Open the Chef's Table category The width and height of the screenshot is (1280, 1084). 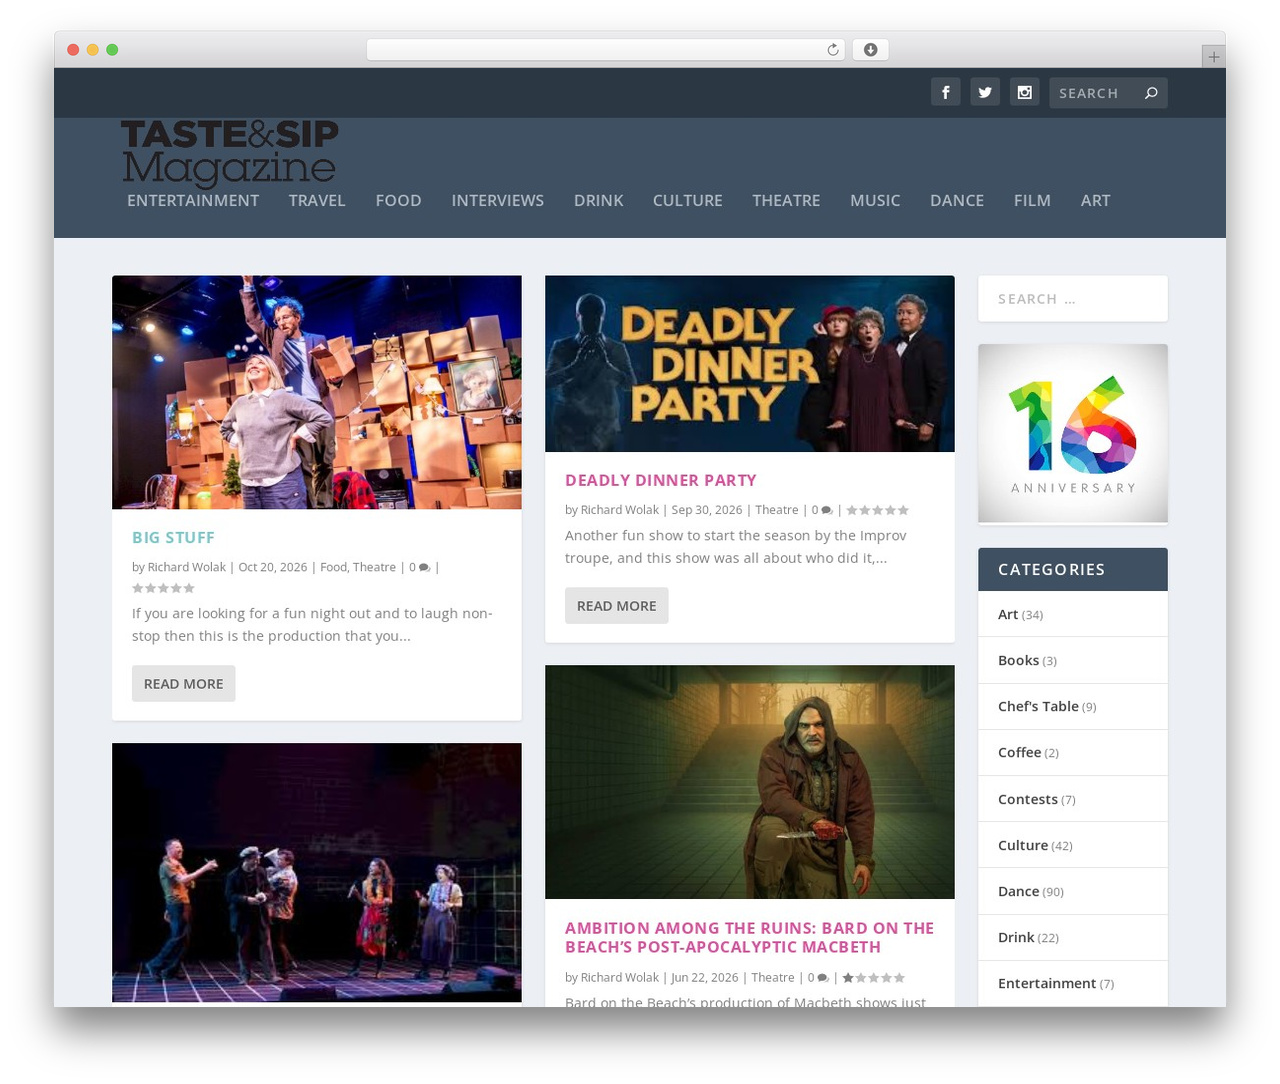pyautogui.click(x=1038, y=706)
